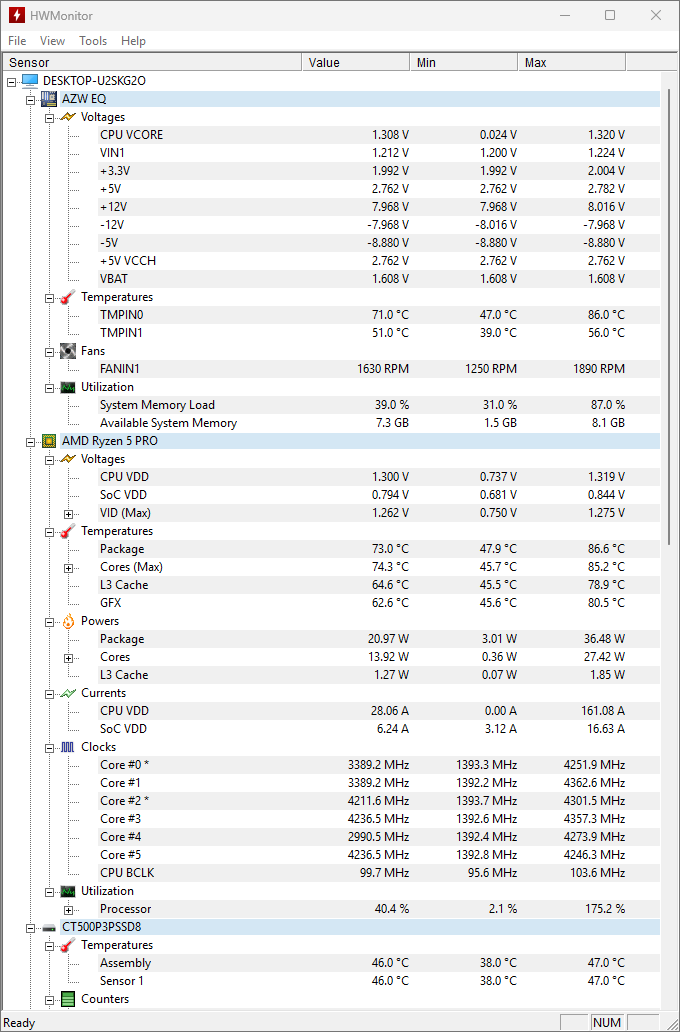The height and width of the screenshot is (1032, 680).
Task: Collapse the AMD Ryzen 5 PRO node
Action: point(30,441)
